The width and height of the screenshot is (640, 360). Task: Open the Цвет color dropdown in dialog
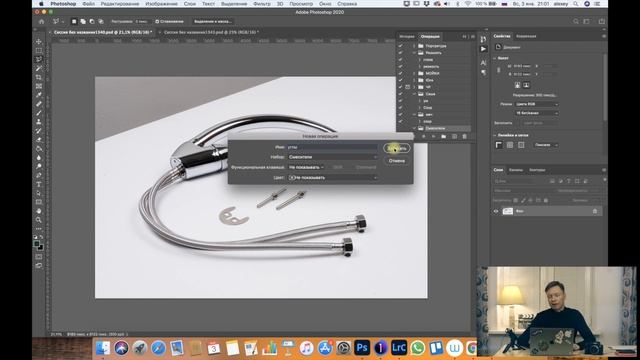(332, 178)
